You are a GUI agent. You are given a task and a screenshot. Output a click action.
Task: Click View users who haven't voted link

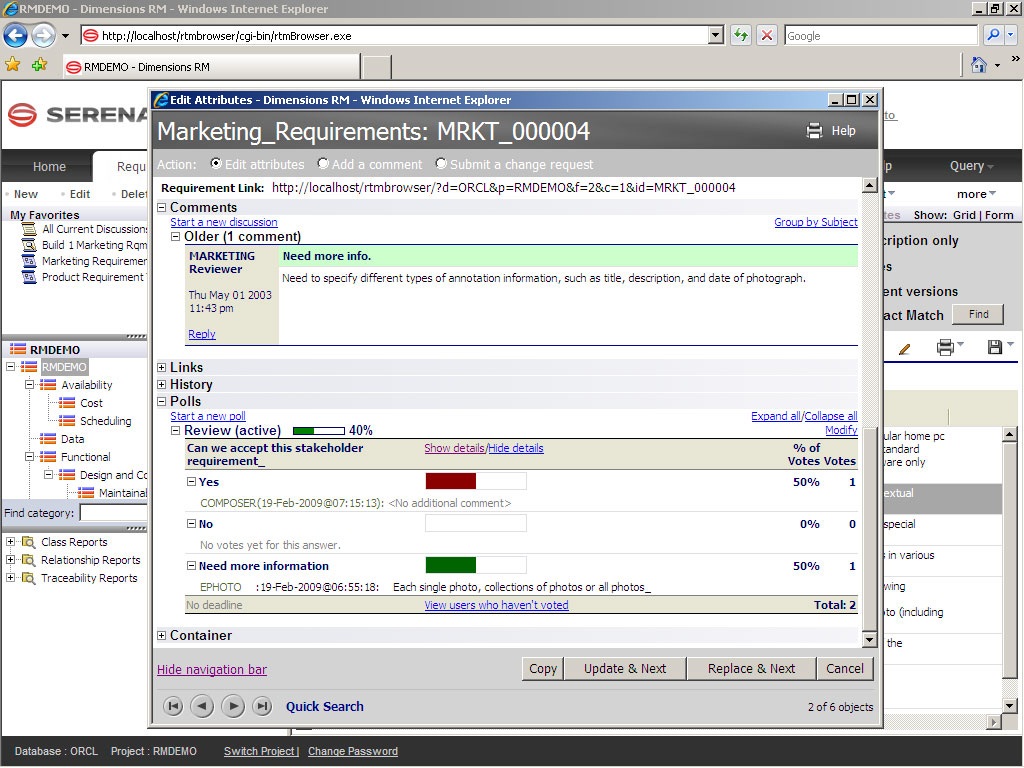click(x=496, y=605)
